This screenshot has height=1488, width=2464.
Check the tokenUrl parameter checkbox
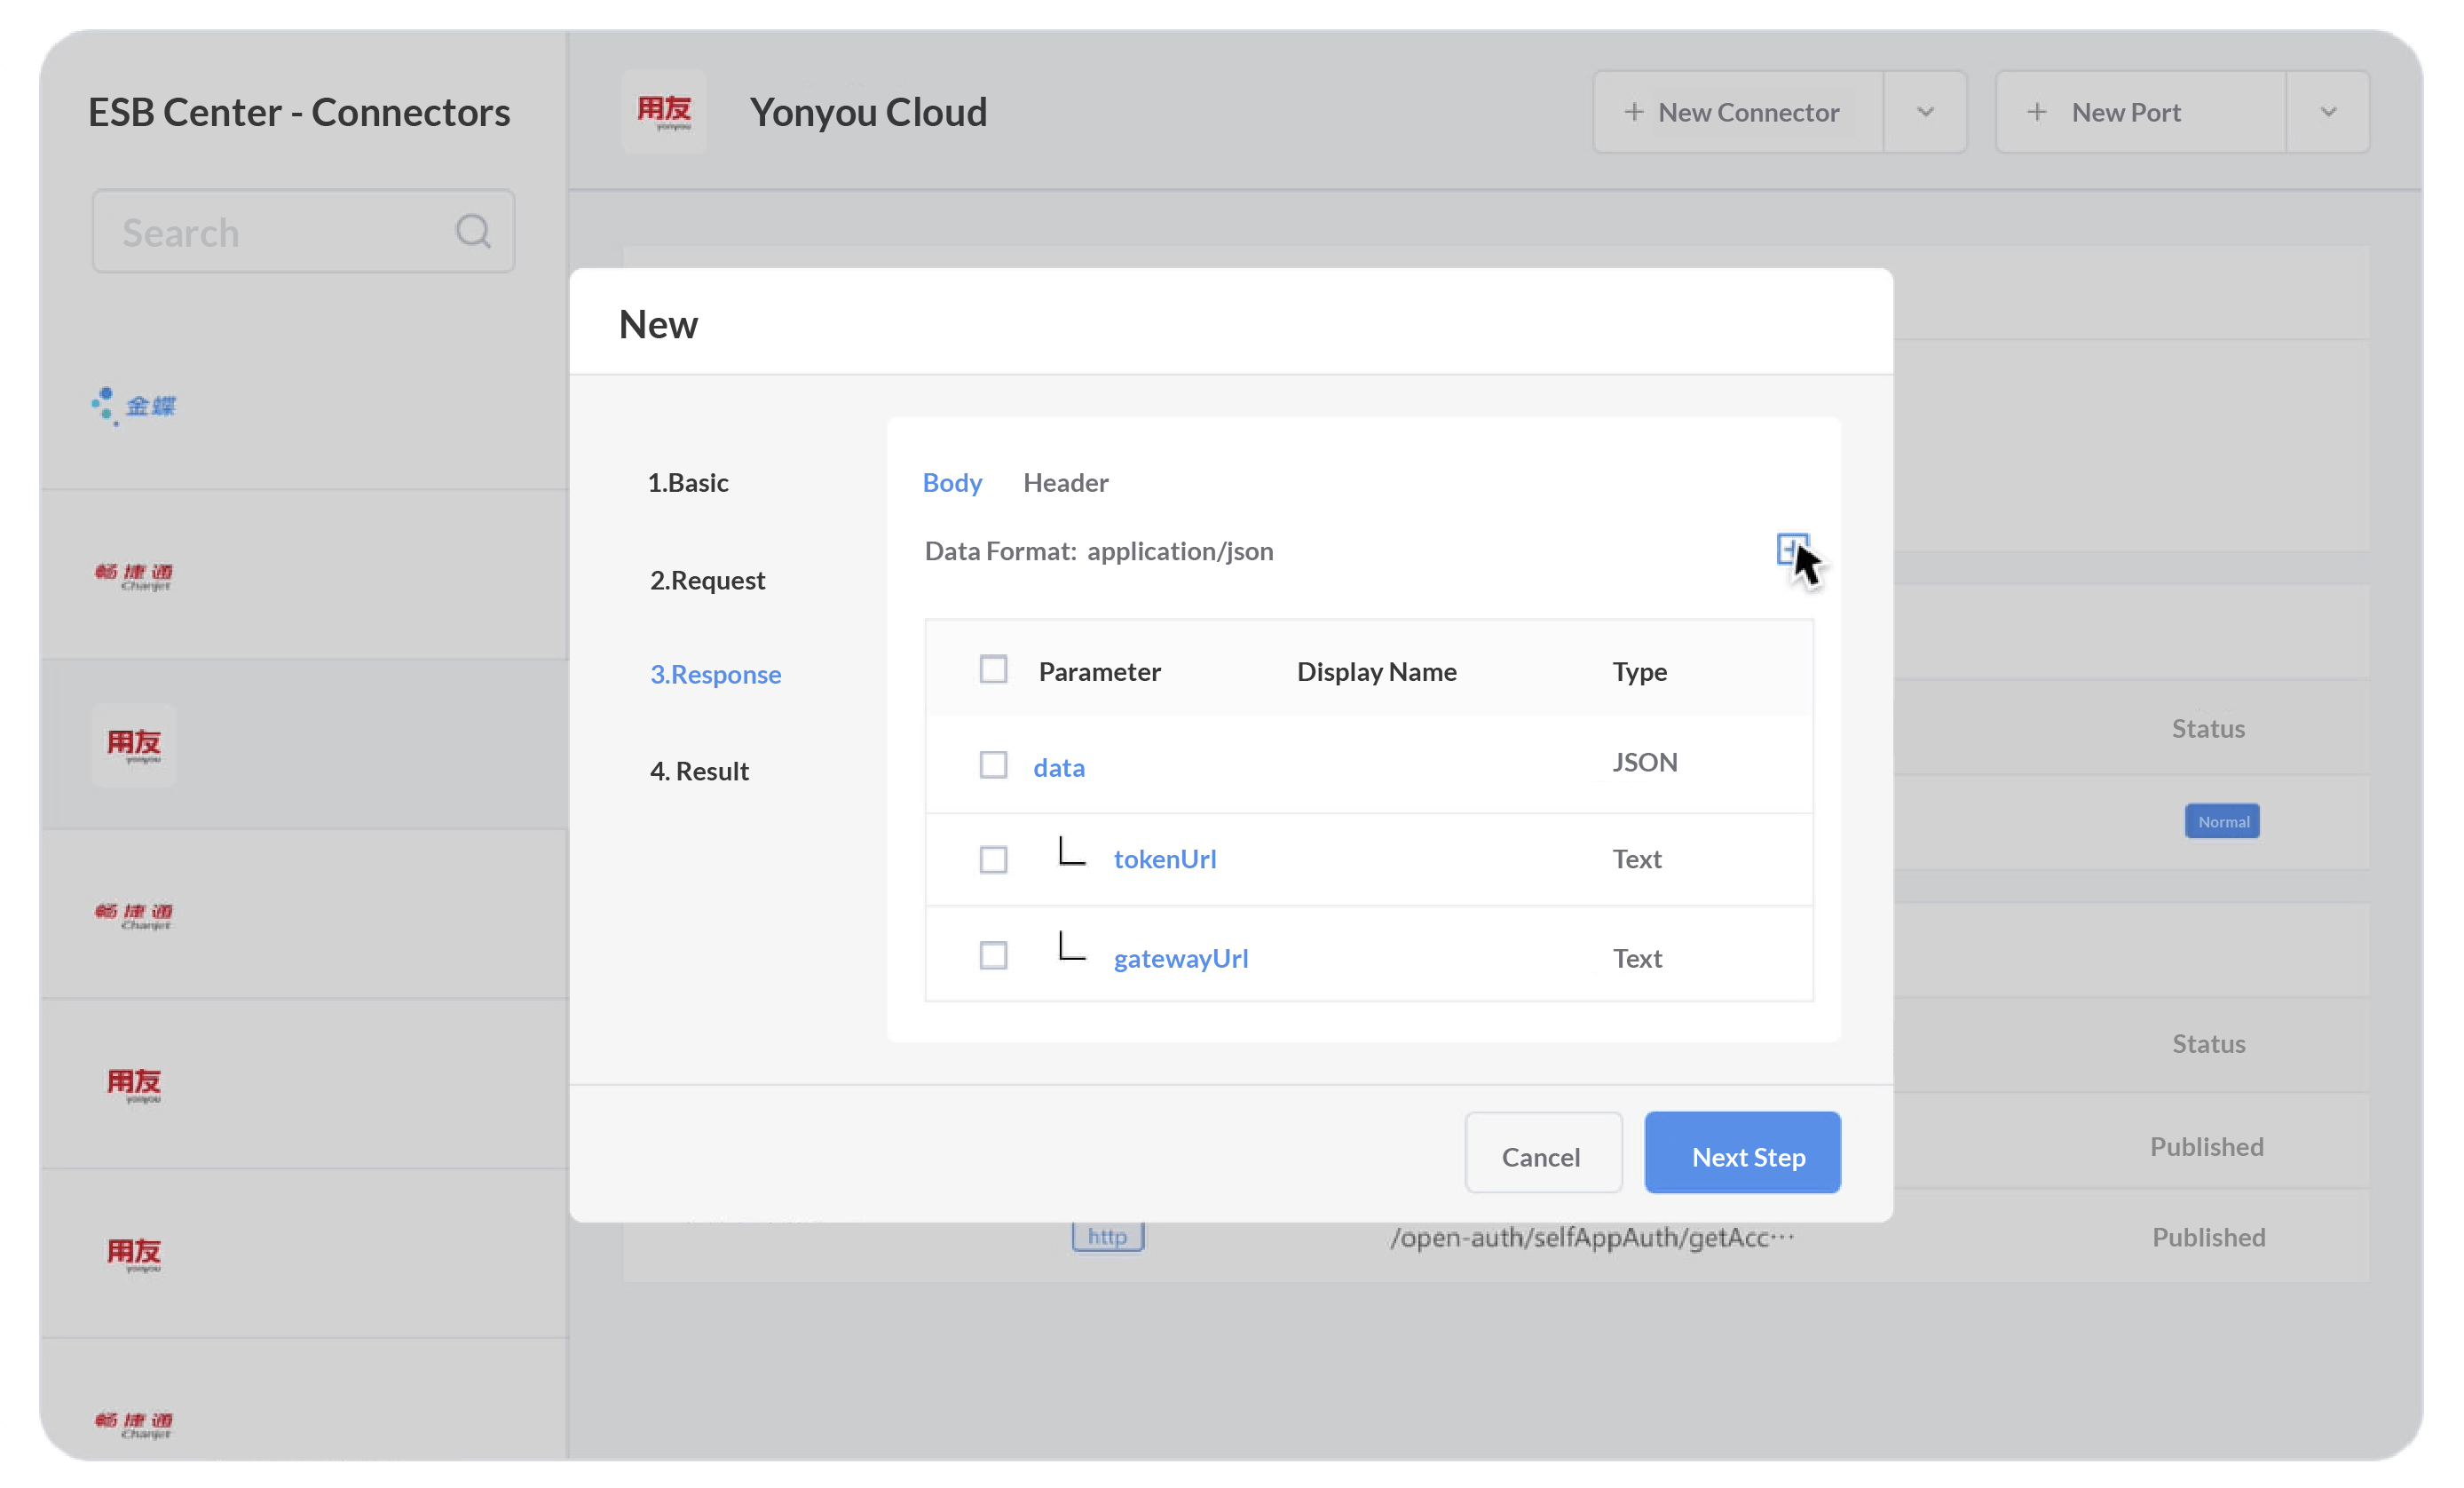point(993,860)
